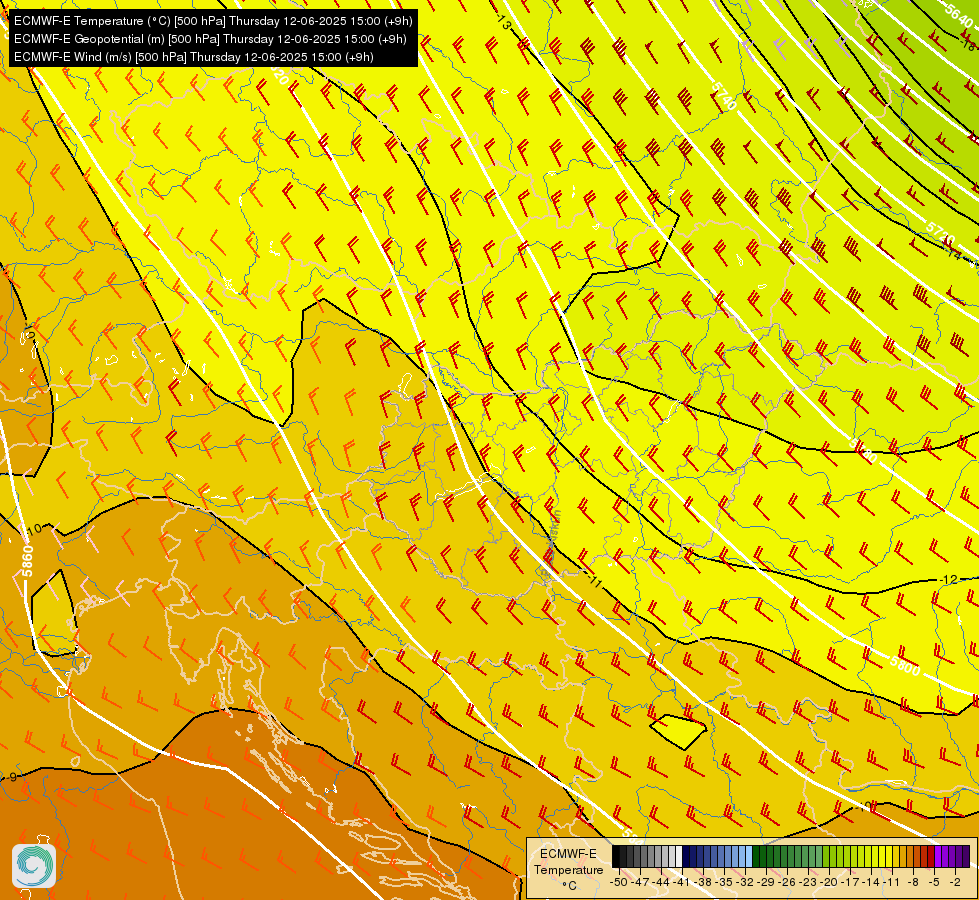Select legend value -11
Image resolution: width=979 pixels, height=900 pixels.
893,882
